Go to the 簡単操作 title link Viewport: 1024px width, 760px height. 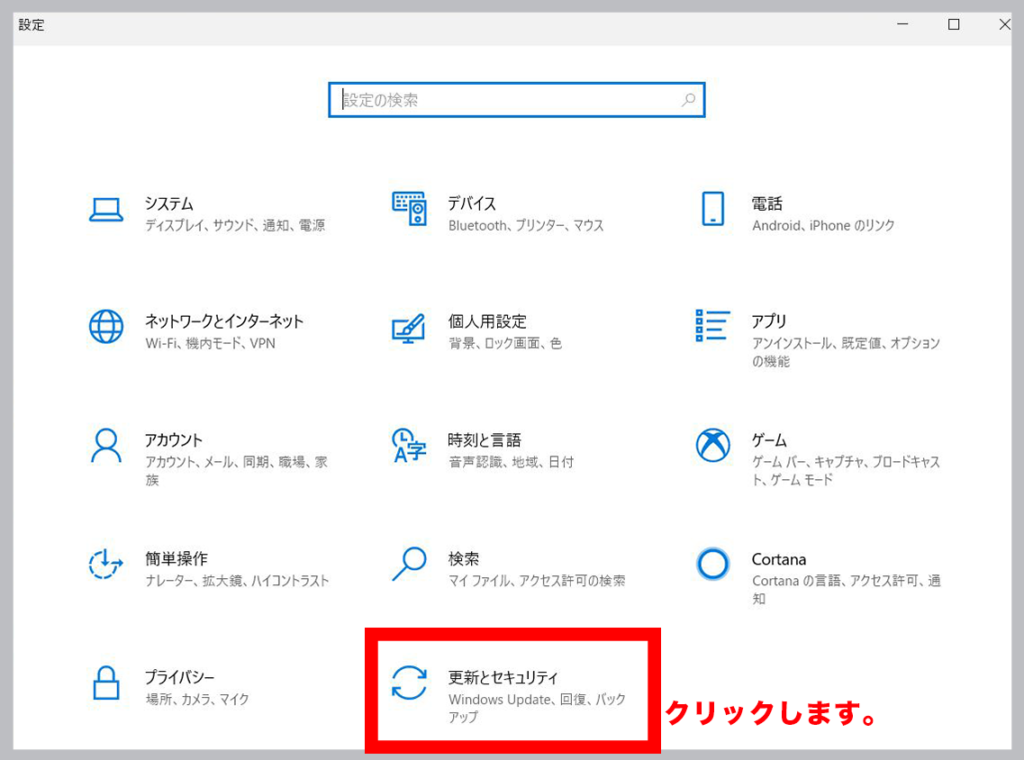pyautogui.click(x=176, y=559)
